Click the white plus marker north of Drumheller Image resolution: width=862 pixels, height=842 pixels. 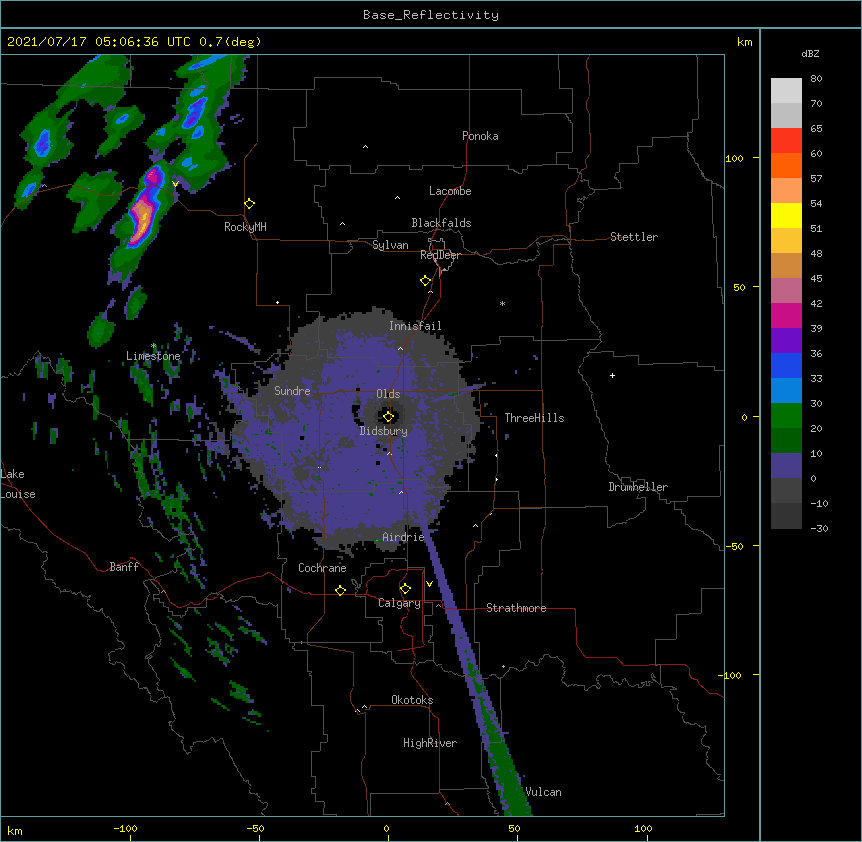pos(612,375)
